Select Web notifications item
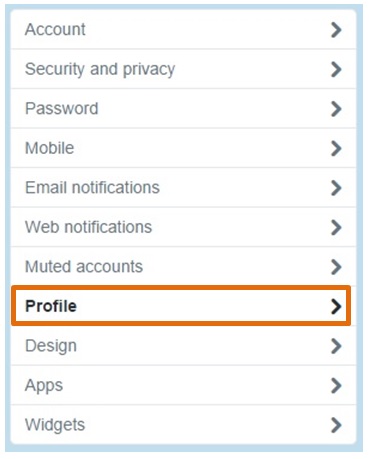This screenshot has width=369, height=459. [184, 227]
